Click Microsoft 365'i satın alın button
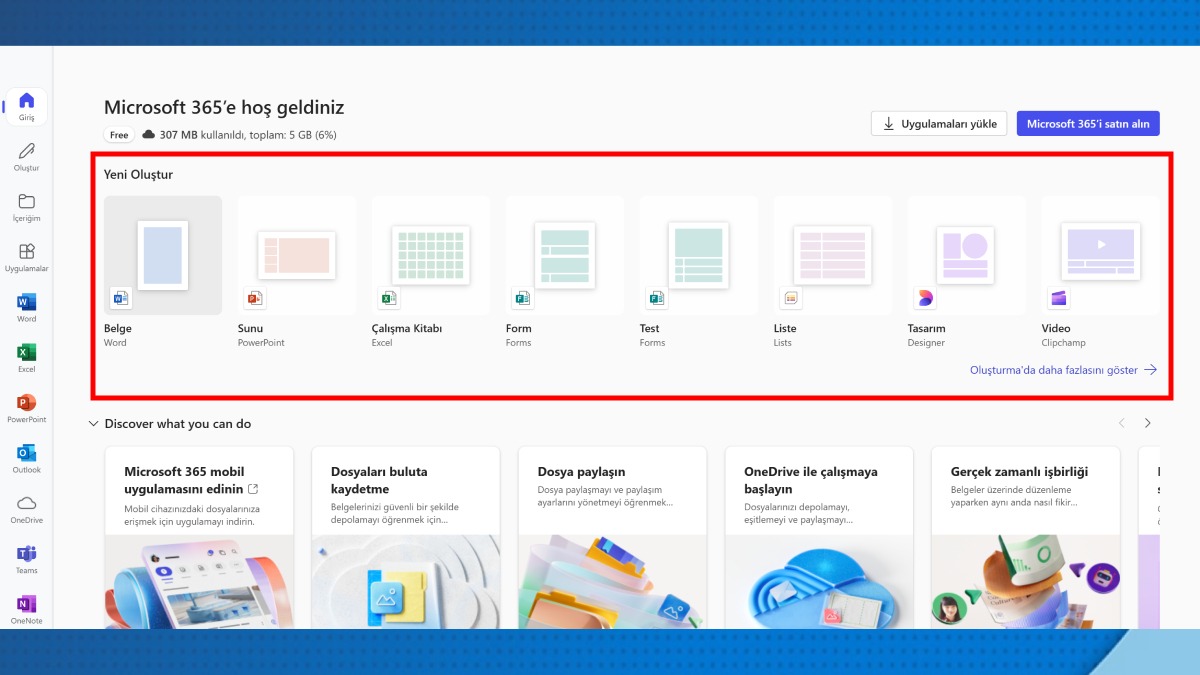This screenshot has width=1200, height=675. tap(1088, 124)
